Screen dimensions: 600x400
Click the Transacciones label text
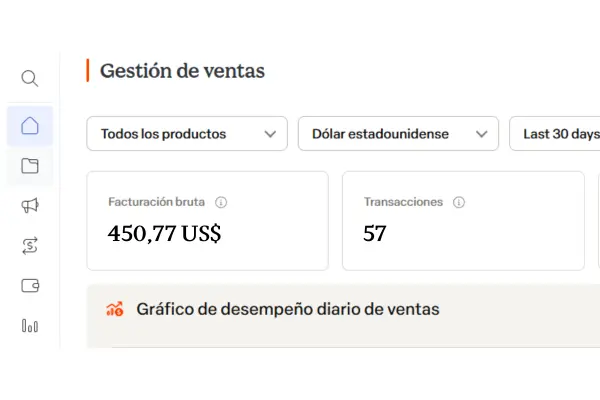coord(403,202)
